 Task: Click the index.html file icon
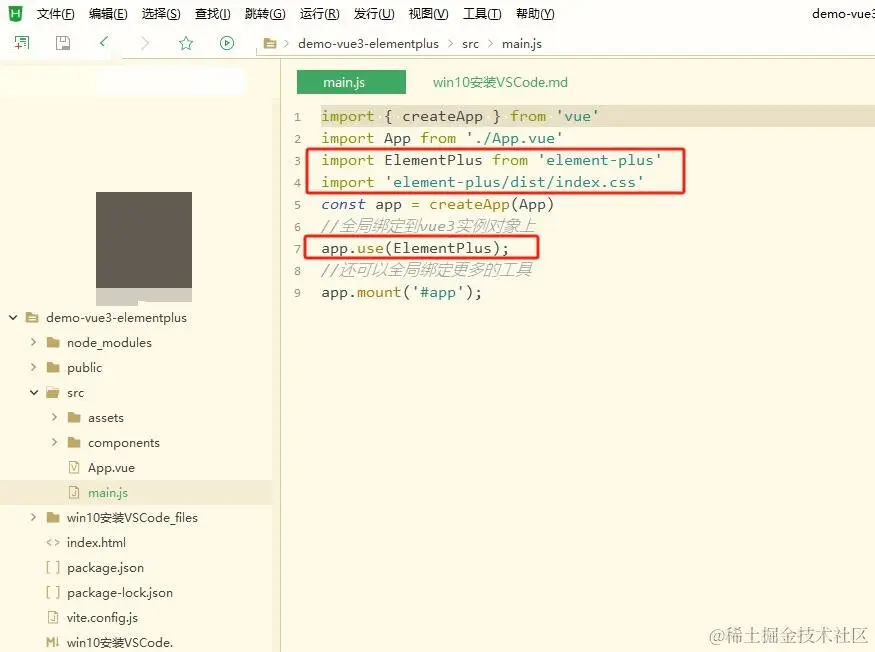coord(53,542)
